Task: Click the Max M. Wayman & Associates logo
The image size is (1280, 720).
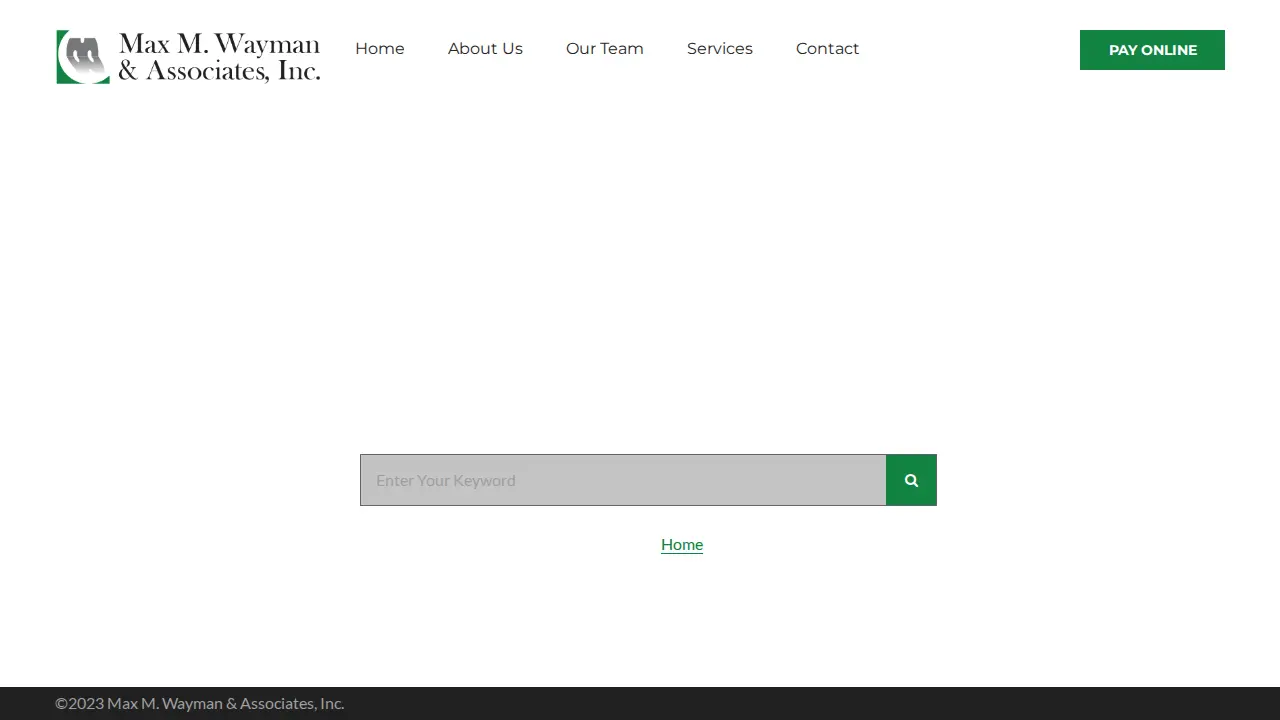Action: pos(188,57)
